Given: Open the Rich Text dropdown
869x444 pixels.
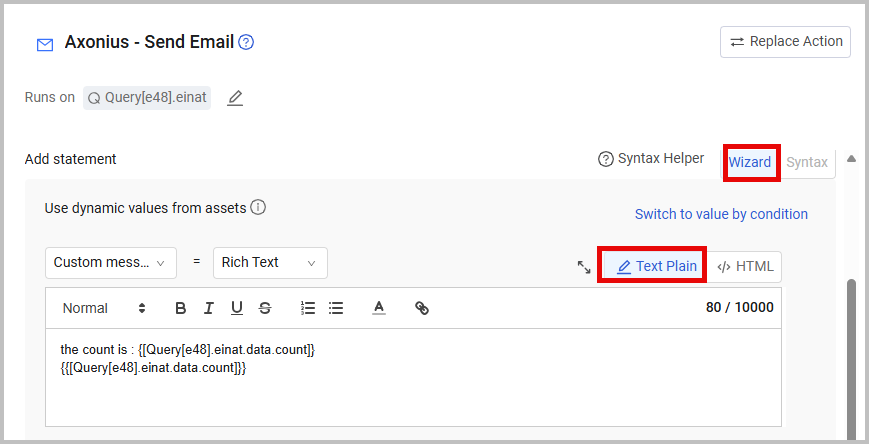Looking at the screenshot, I should click(270, 263).
